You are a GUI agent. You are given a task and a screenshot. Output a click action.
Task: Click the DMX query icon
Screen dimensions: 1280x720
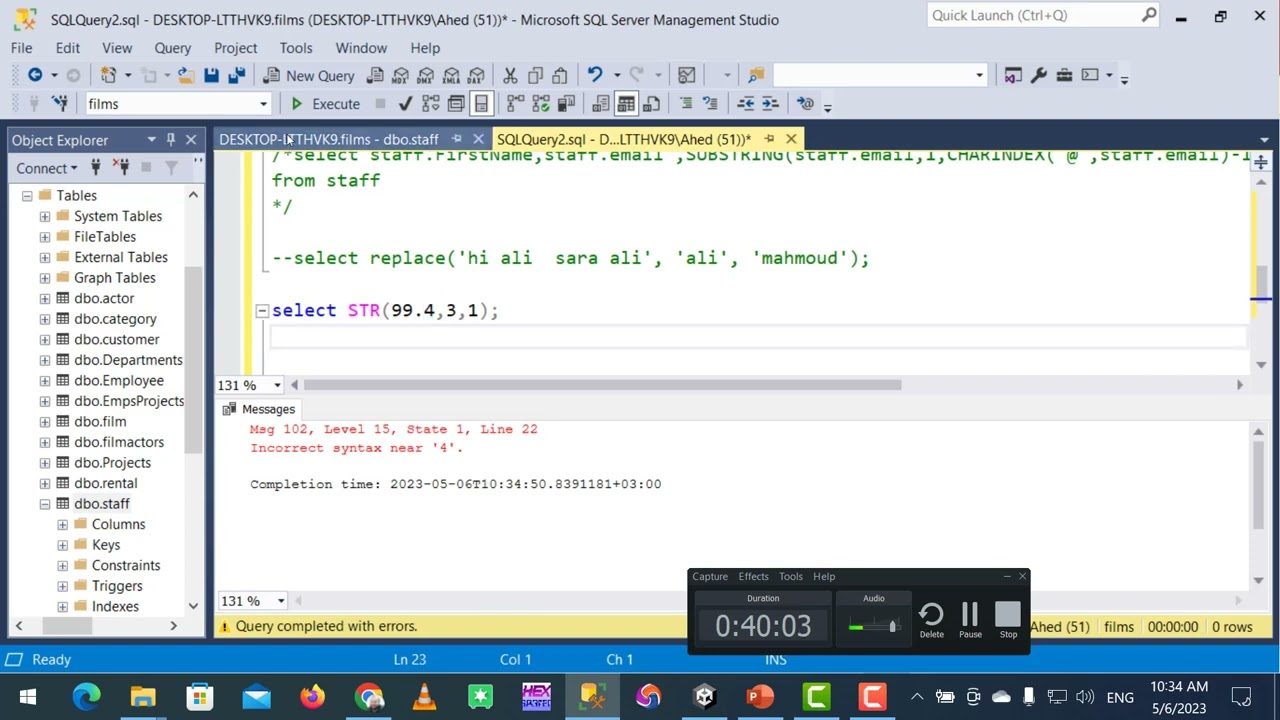point(426,76)
